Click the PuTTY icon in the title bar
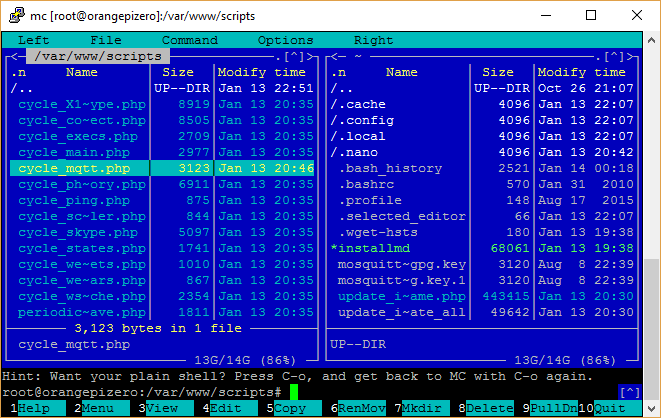 click(14, 14)
